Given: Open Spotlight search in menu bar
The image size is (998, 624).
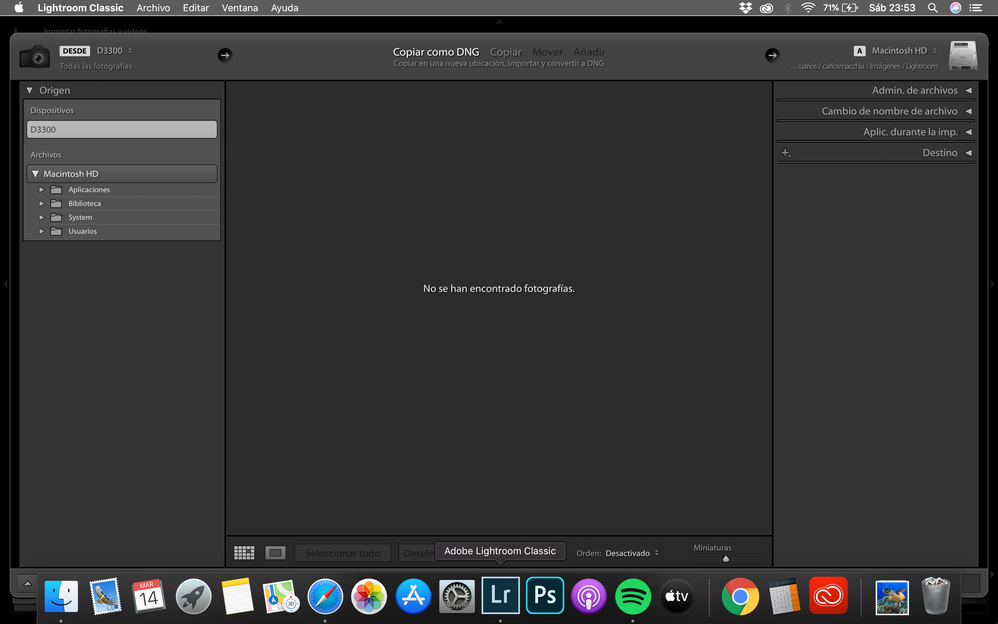Looking at the screenshot, I should tap(932, 8).
